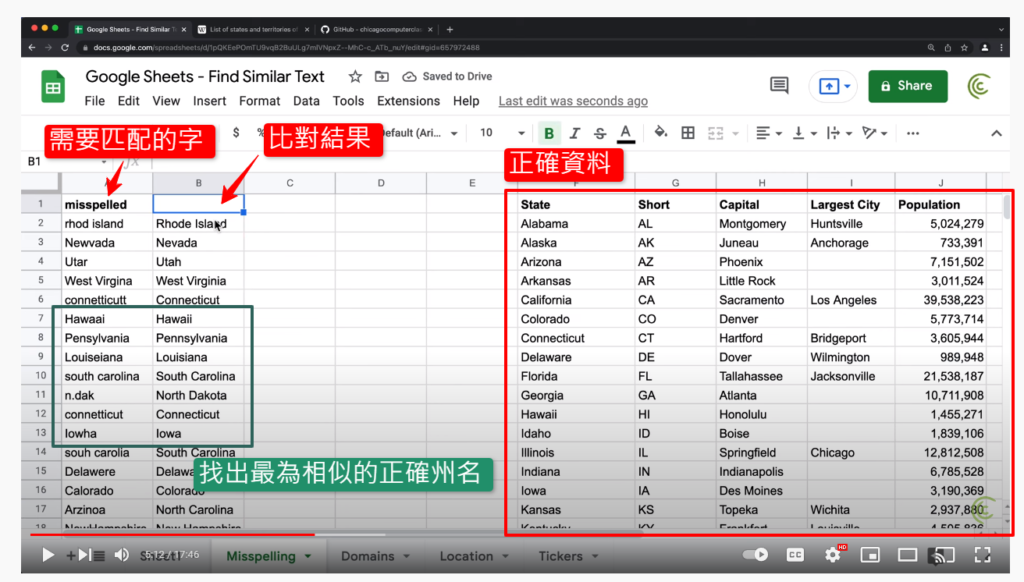Open horizontal align dropdown

[769, 133]
